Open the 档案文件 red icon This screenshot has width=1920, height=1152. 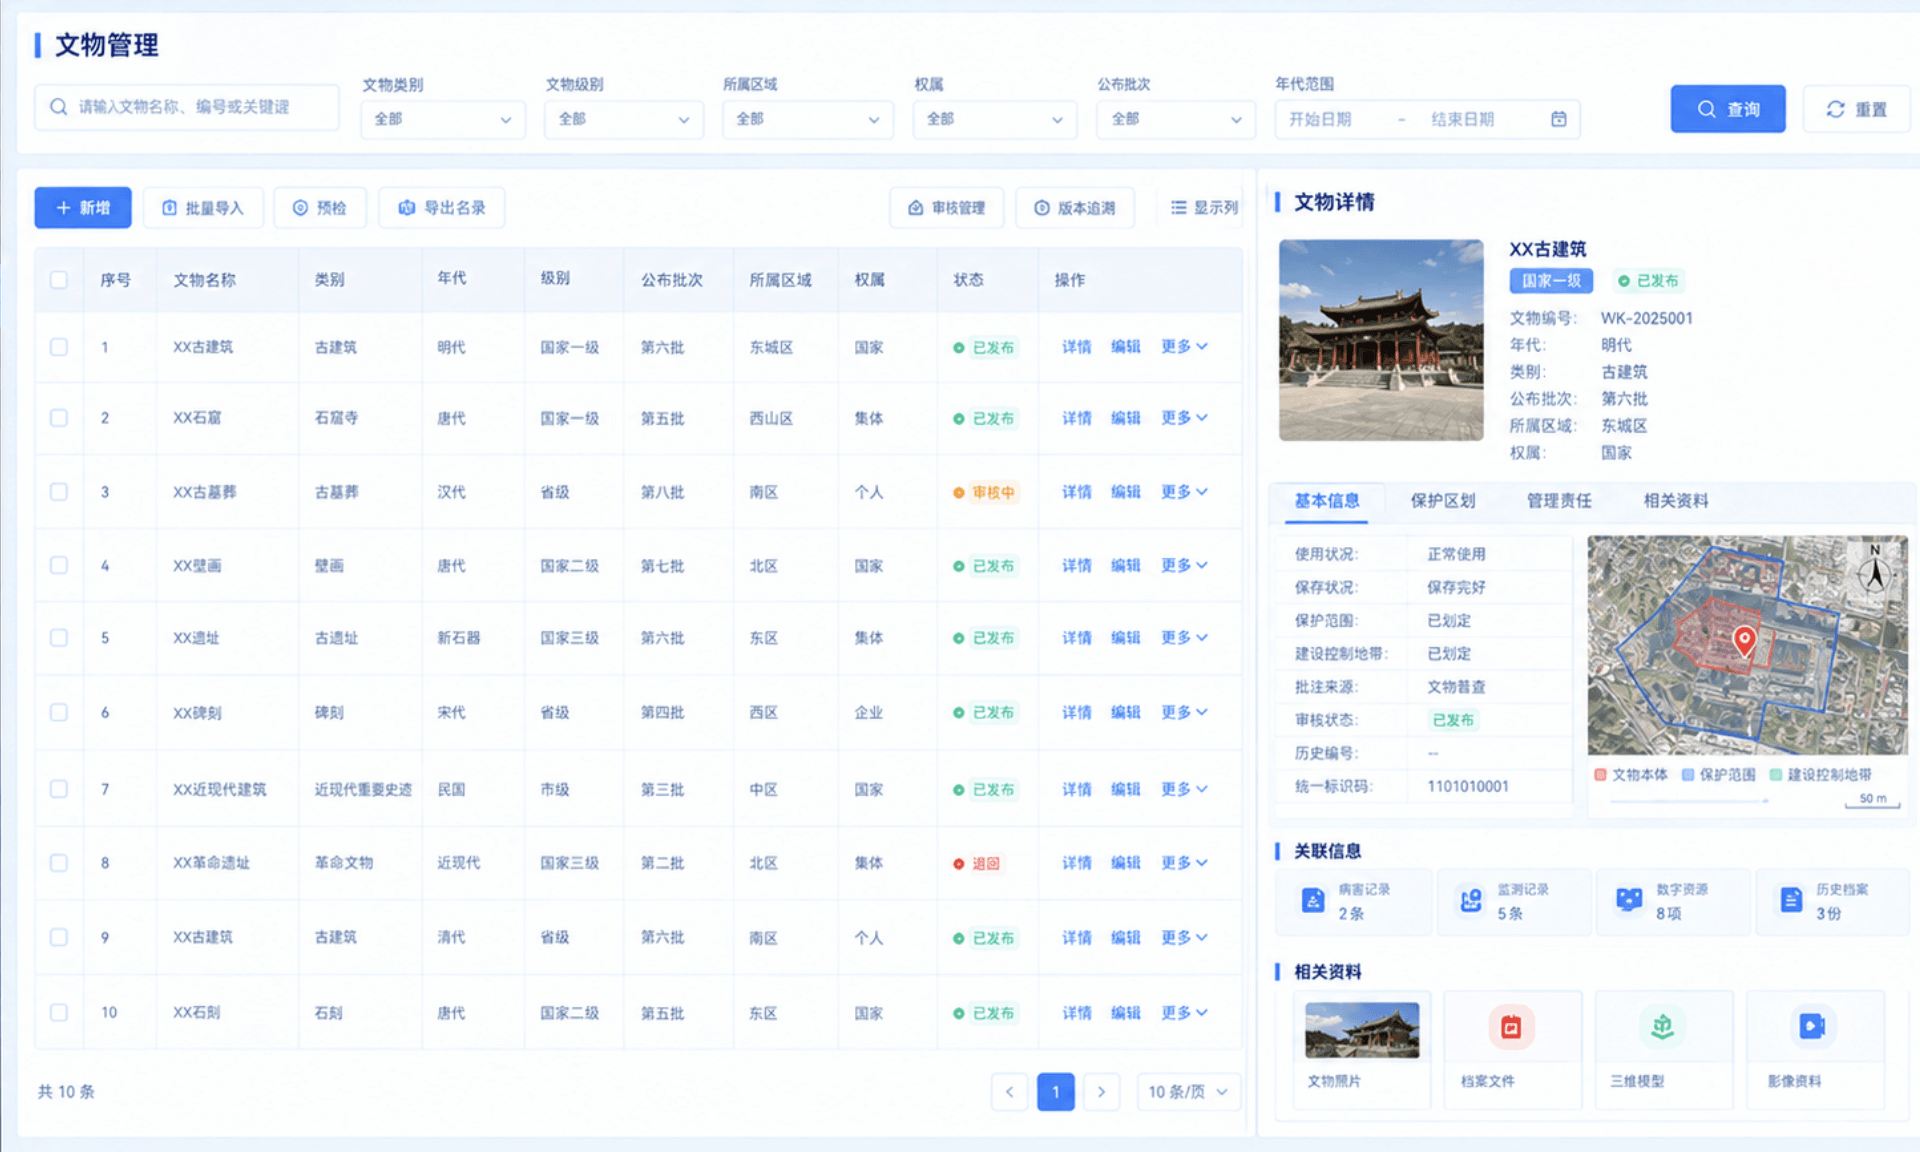click(x=1511, y=1027)
